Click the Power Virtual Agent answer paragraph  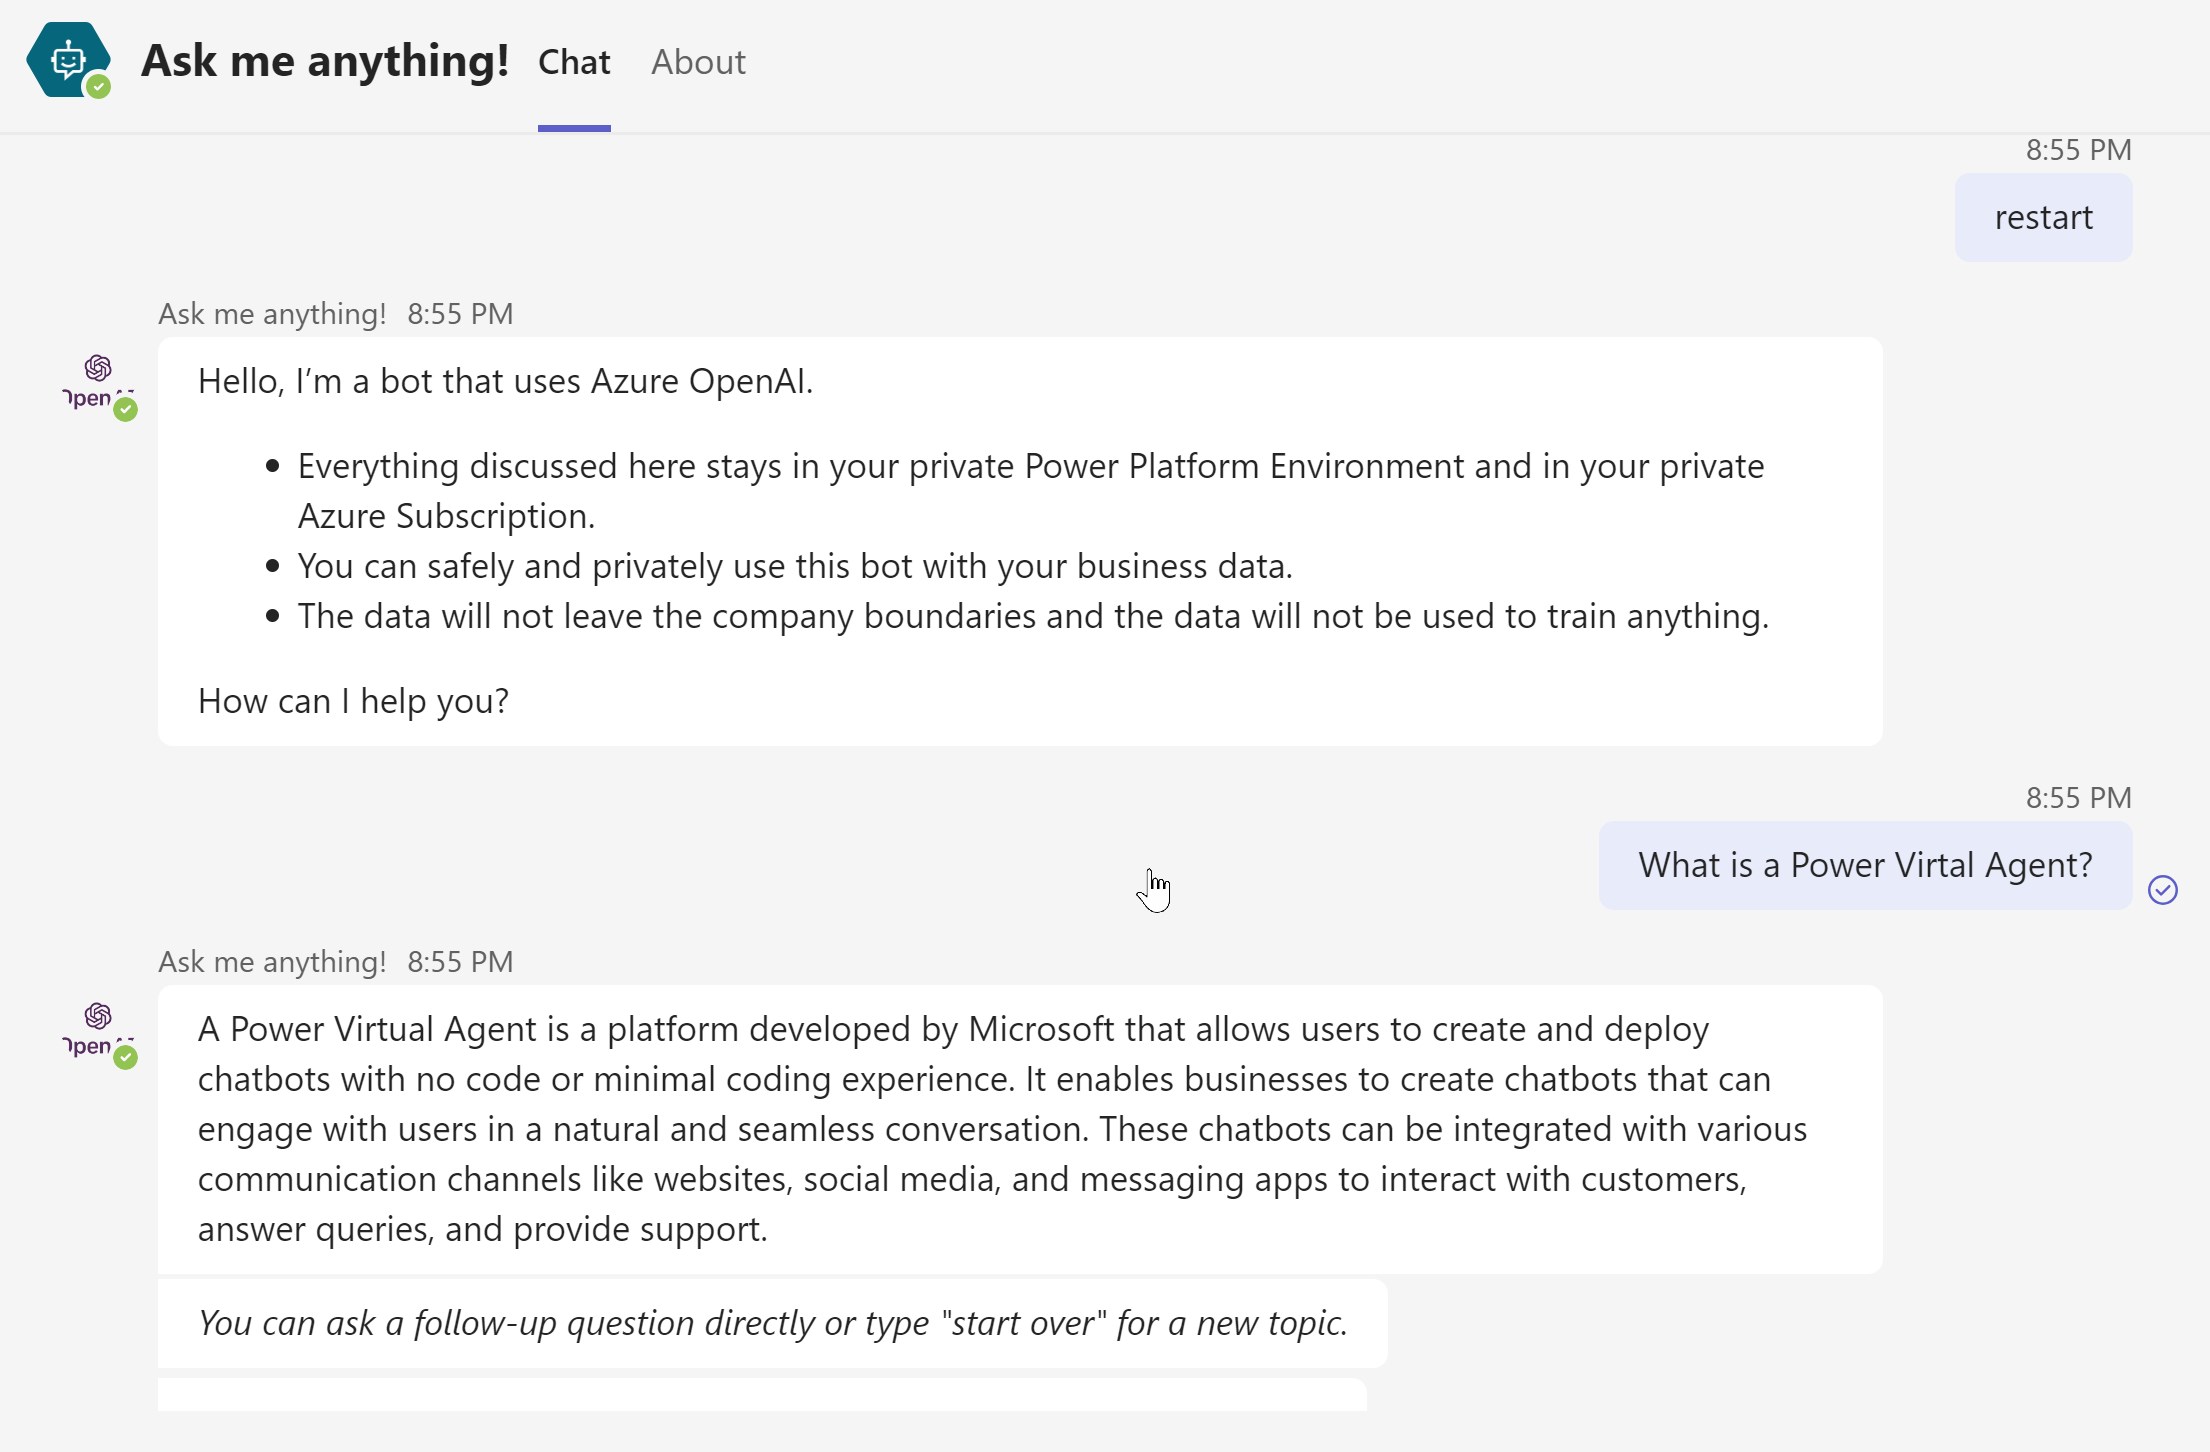pos(1000,1128)
